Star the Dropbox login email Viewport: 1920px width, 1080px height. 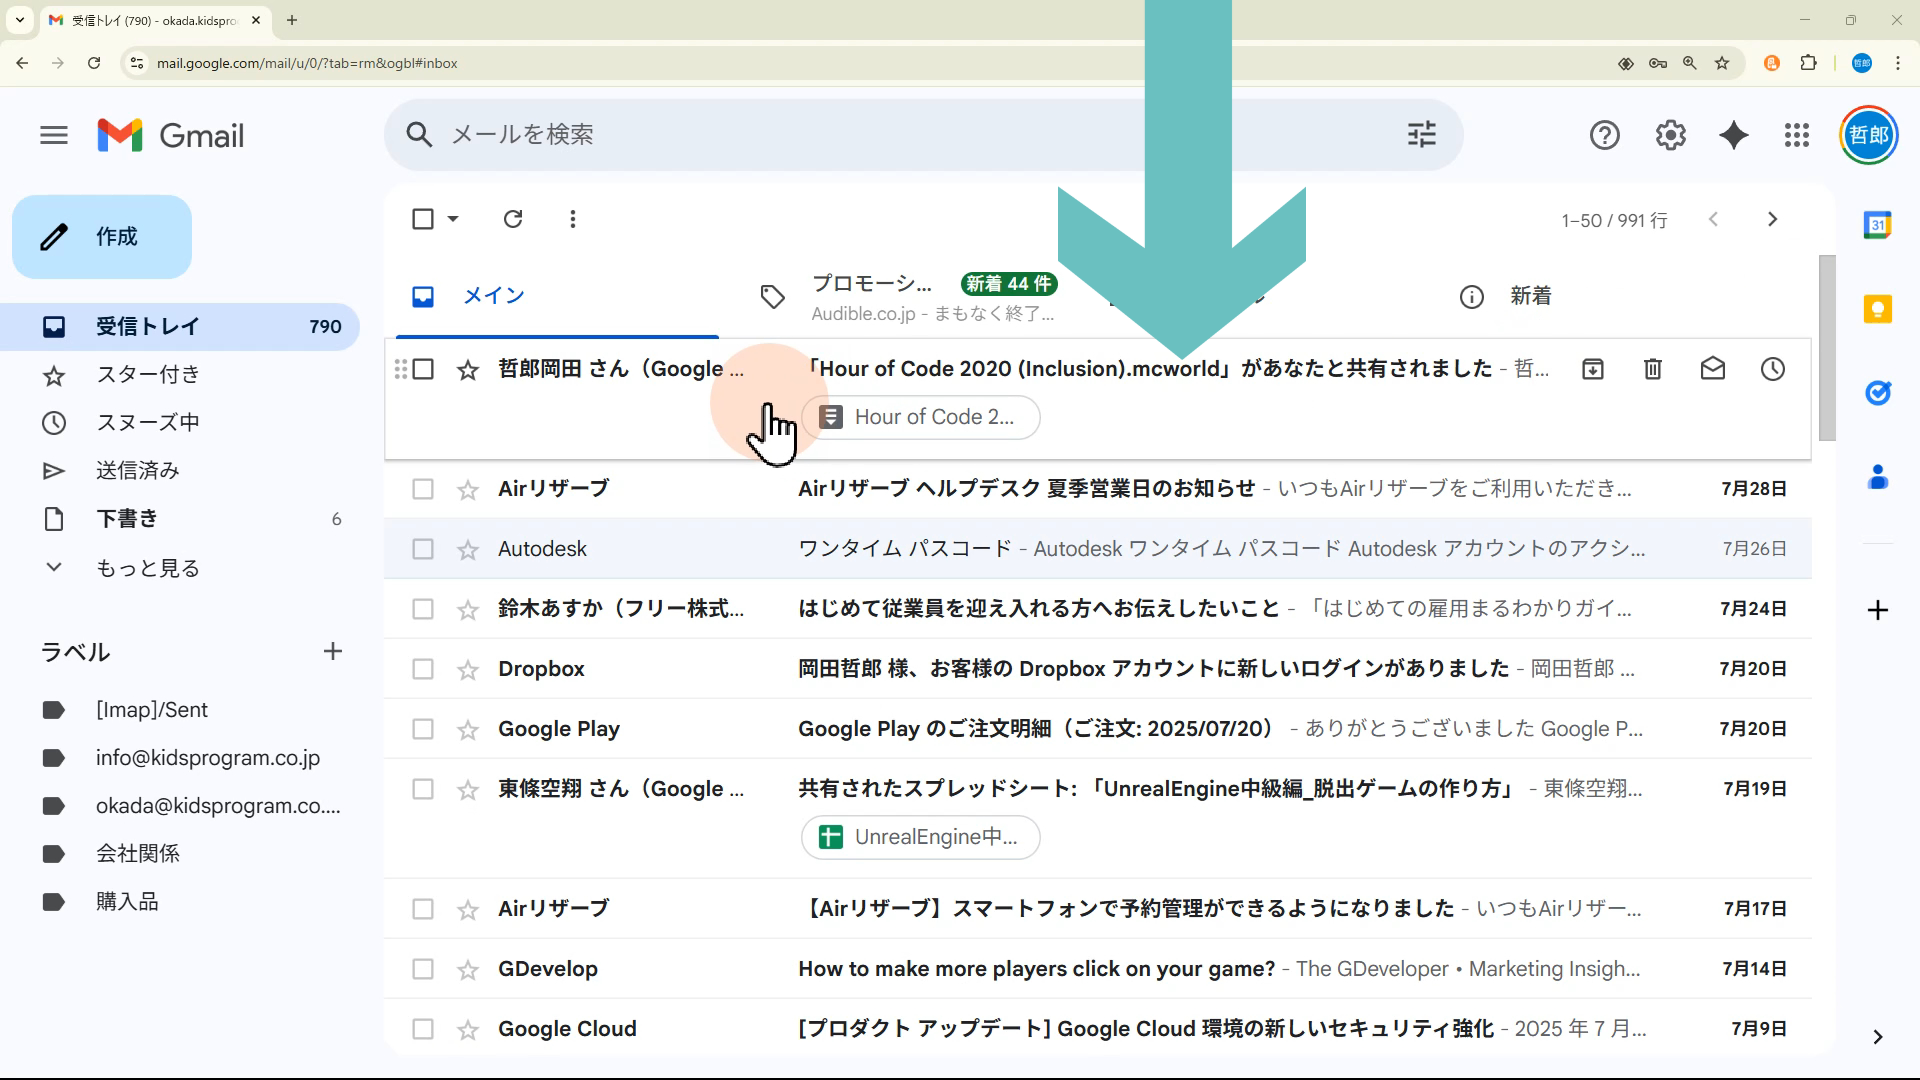pos(467,670)
